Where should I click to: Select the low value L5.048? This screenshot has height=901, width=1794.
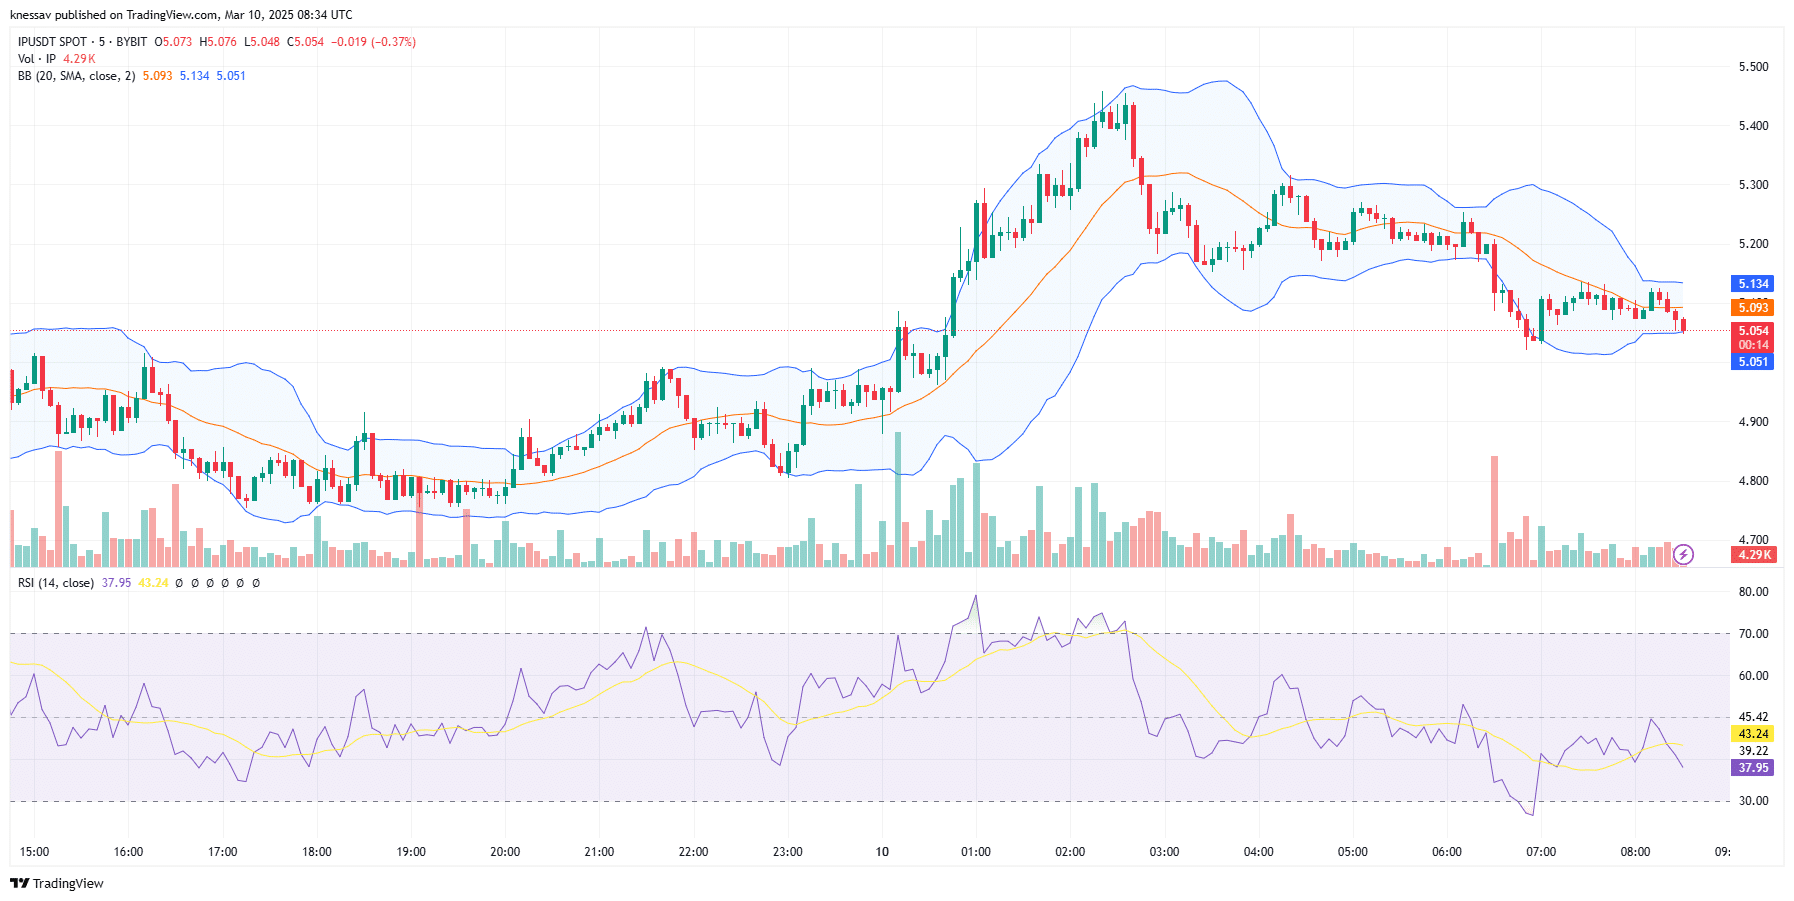click(262, 42)
